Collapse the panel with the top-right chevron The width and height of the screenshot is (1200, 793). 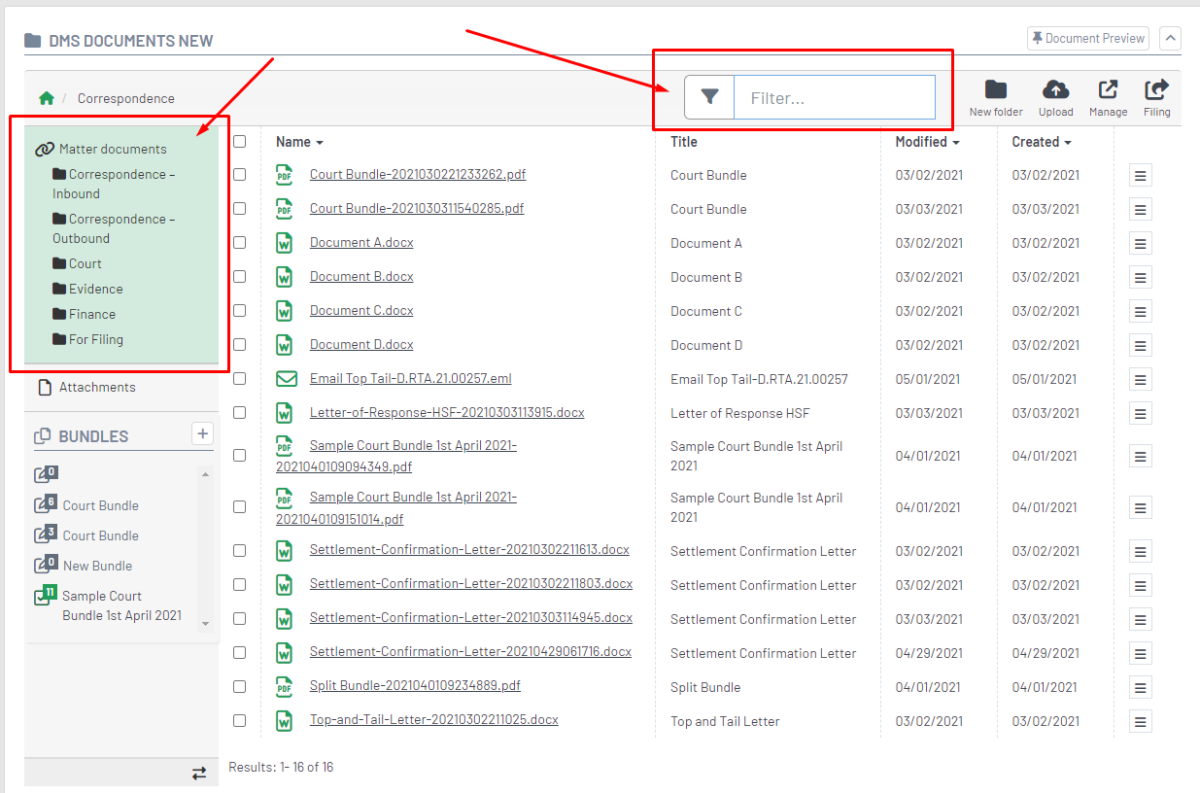1170,37
